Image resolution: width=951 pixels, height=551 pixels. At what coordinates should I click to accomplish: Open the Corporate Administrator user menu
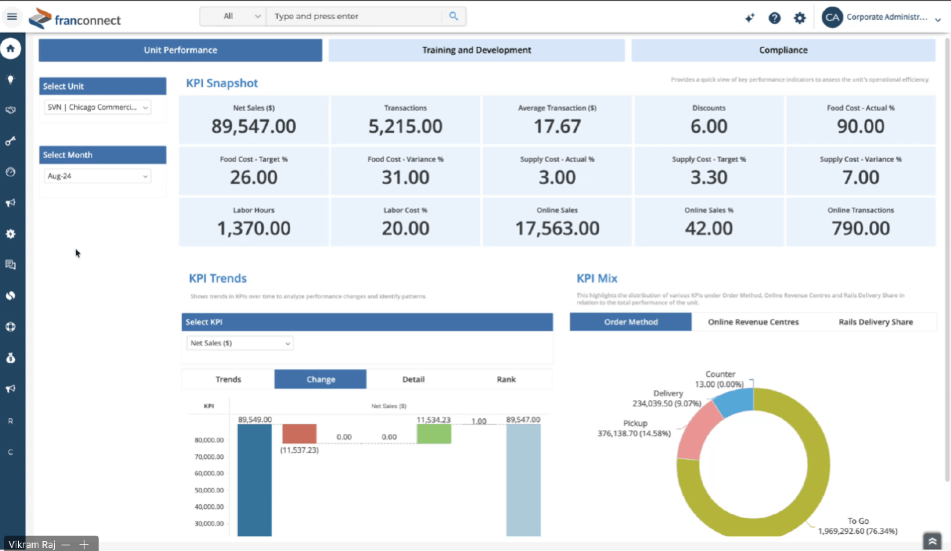[880, 17]
